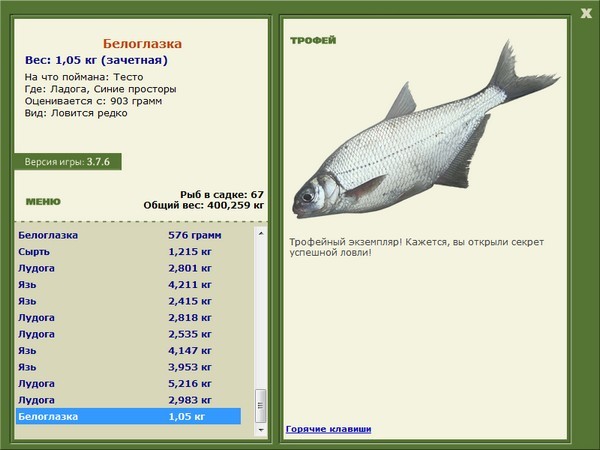Click the Общий вес: 400,259 кг total
The width and height of the screenshot is (600, 450).
(x=204, y=205)
